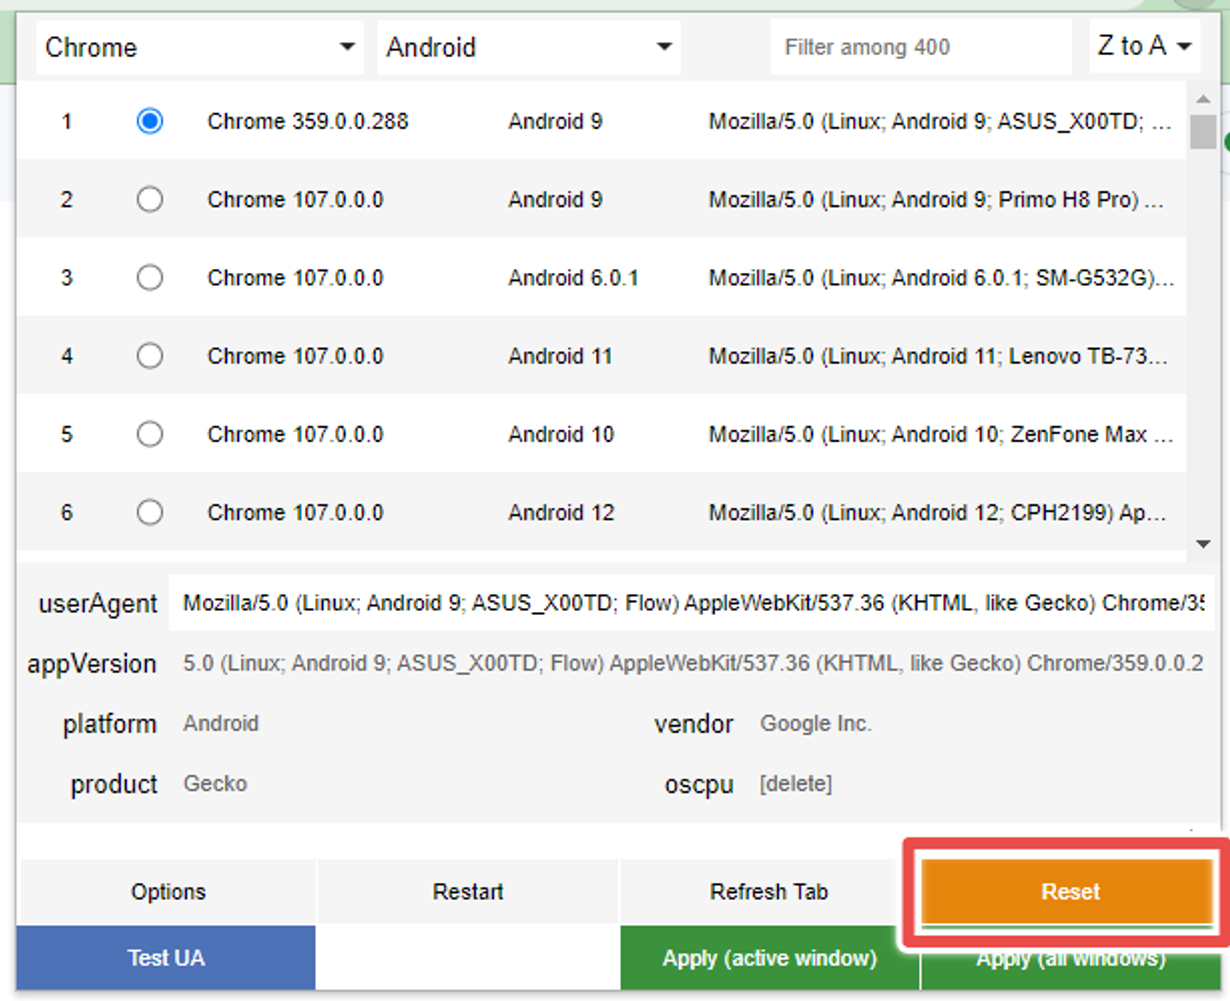Screen dimensions: 1230x1001
Task: Click the product value Gecko
Action: [215, 783]
